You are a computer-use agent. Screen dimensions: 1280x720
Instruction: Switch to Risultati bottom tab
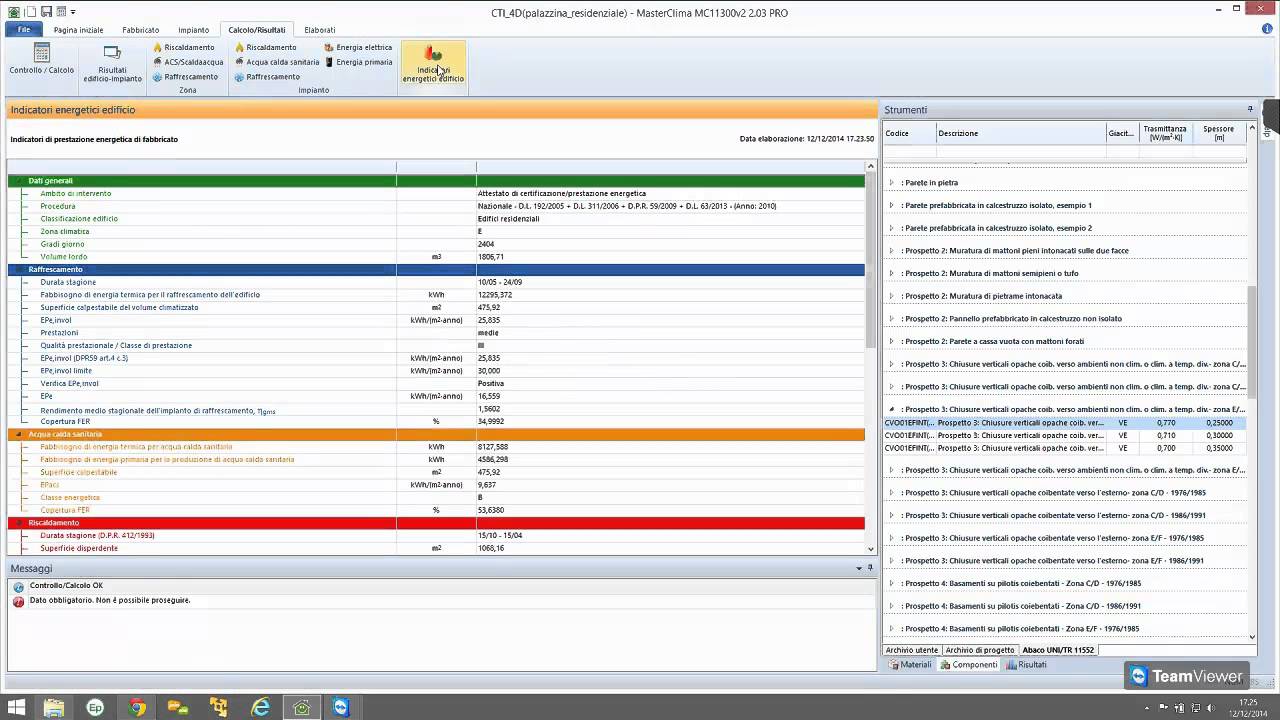1027,664
